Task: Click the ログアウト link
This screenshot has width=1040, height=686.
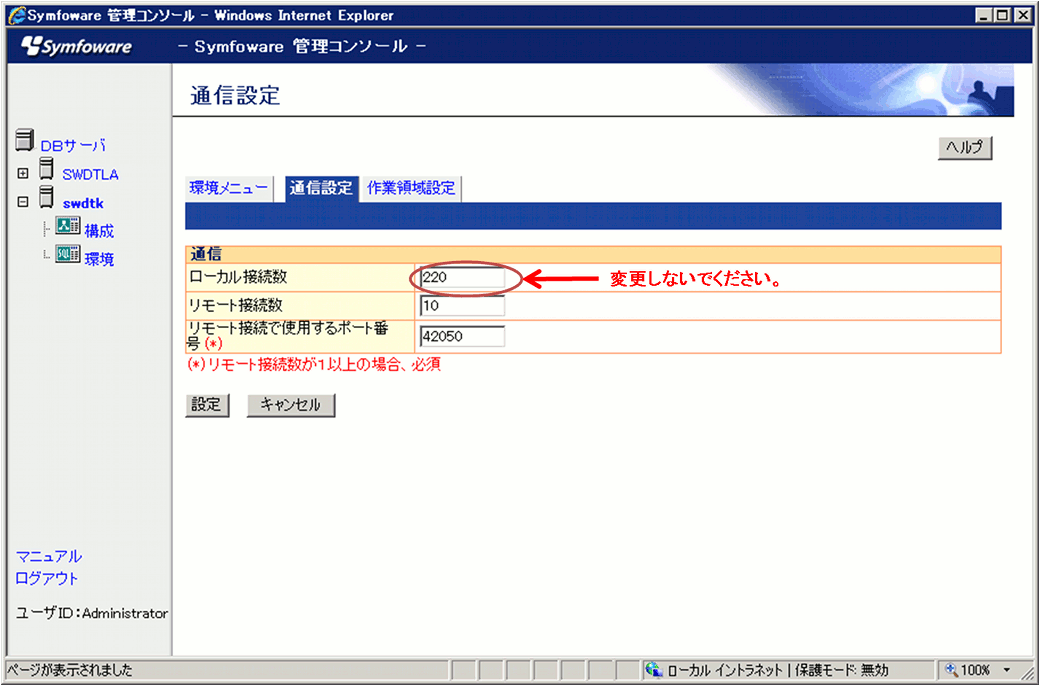Action: (x=46, y=579)
